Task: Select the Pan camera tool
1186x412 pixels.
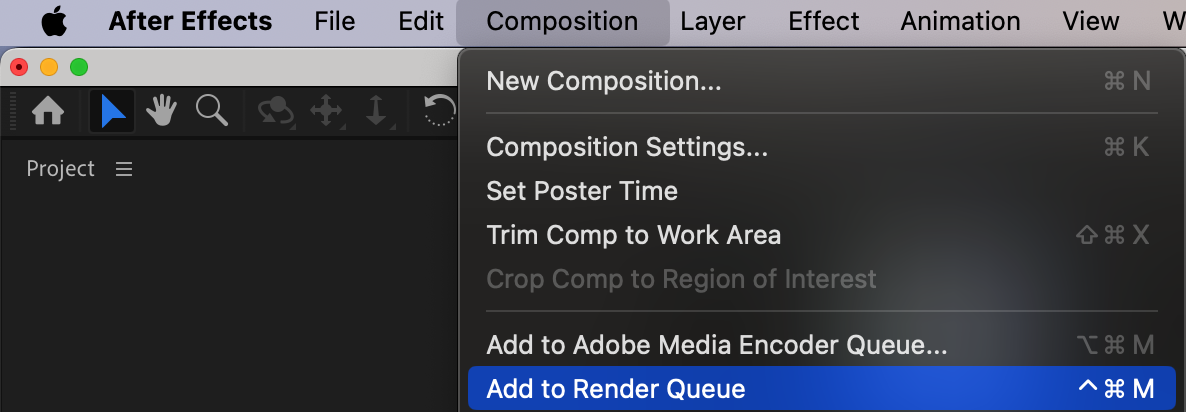Action: [326, 111]
